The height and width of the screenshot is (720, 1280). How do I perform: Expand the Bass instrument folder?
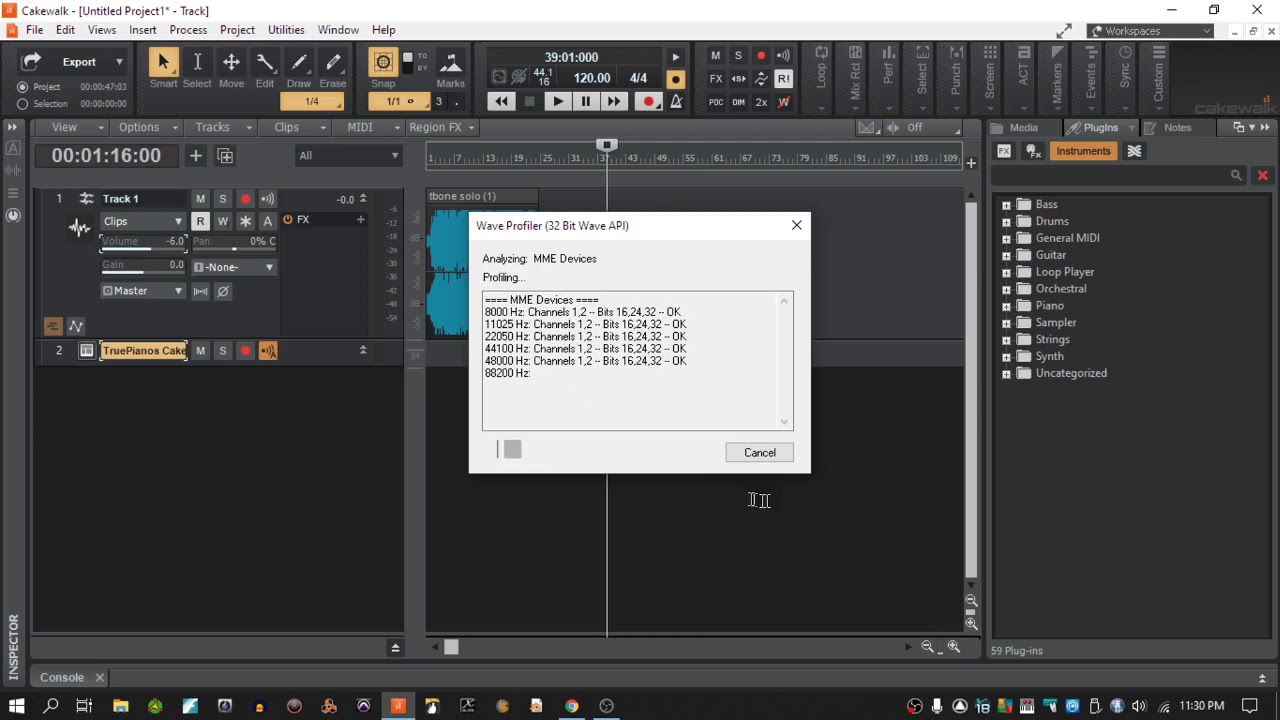click(x=1006, y=204)
